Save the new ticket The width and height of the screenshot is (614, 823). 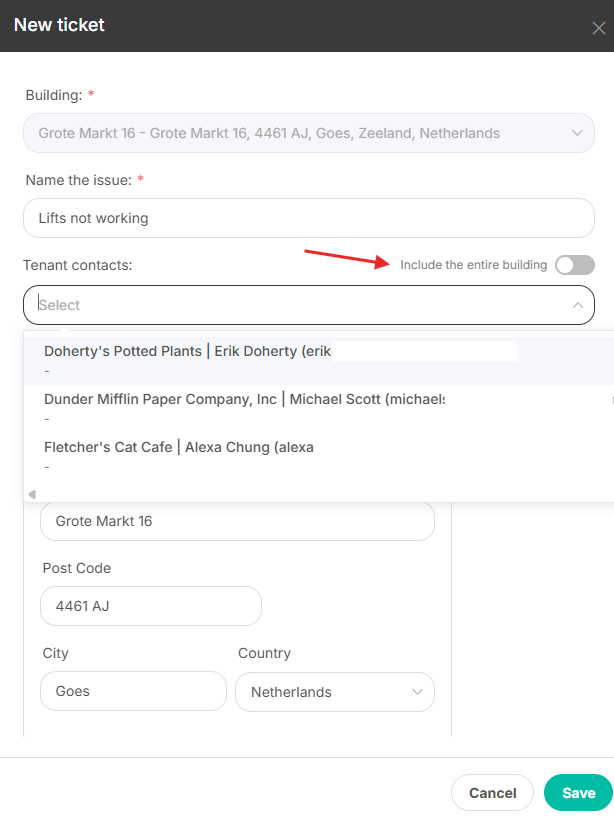578,793
